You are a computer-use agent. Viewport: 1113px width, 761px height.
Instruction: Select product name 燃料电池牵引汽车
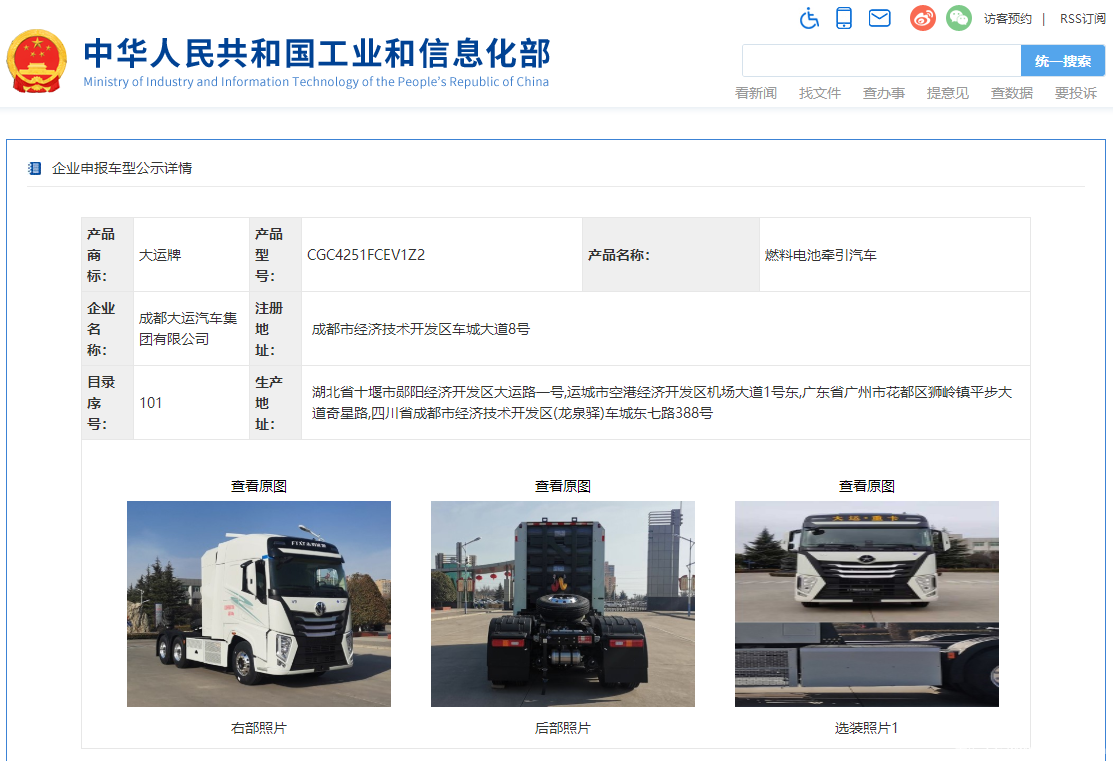821,255
